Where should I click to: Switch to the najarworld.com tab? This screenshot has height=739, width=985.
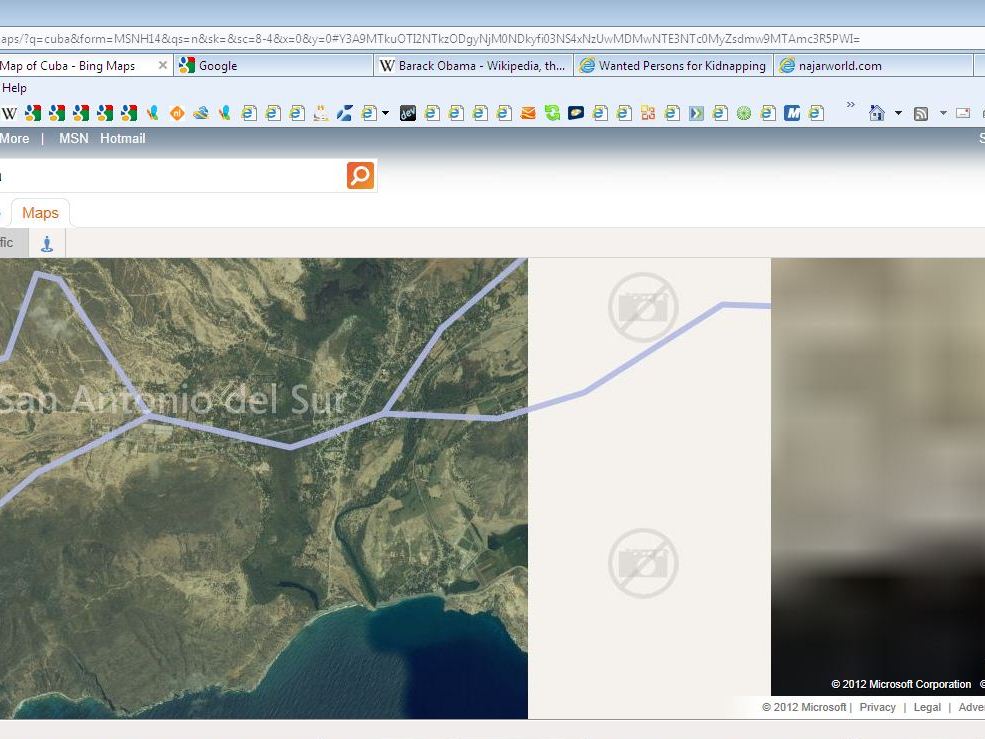pos(874,65)
